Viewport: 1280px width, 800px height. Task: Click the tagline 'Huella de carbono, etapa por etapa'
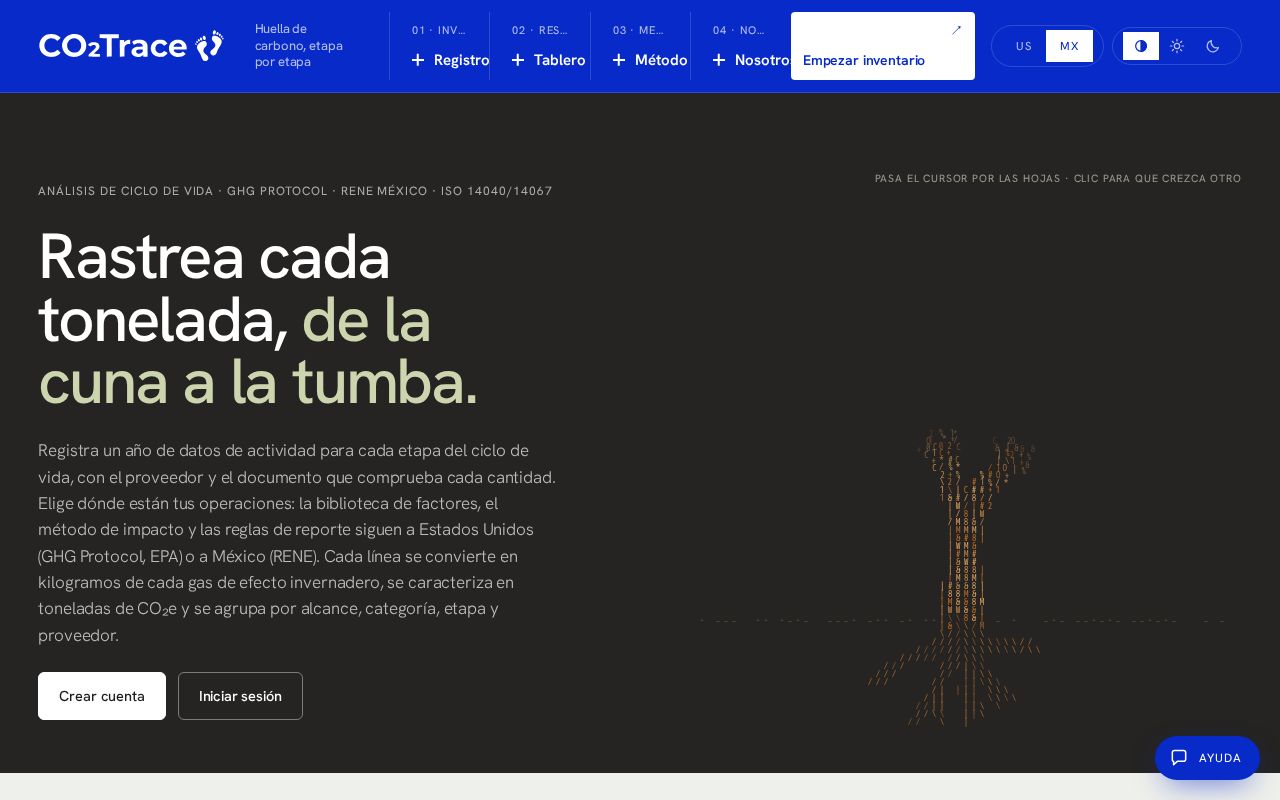coord(299,45)
